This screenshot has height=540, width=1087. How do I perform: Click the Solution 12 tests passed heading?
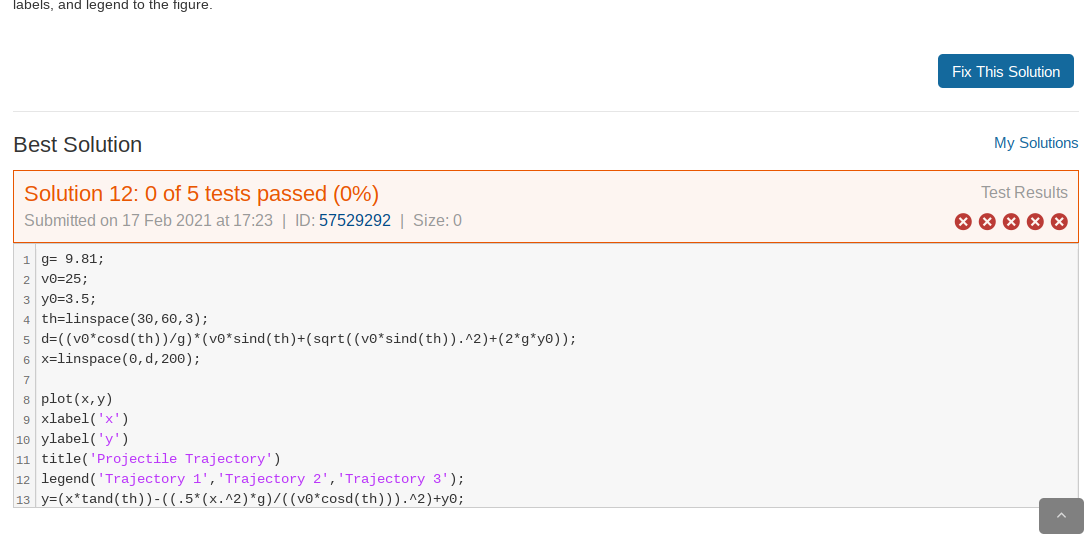pos(201,194)
